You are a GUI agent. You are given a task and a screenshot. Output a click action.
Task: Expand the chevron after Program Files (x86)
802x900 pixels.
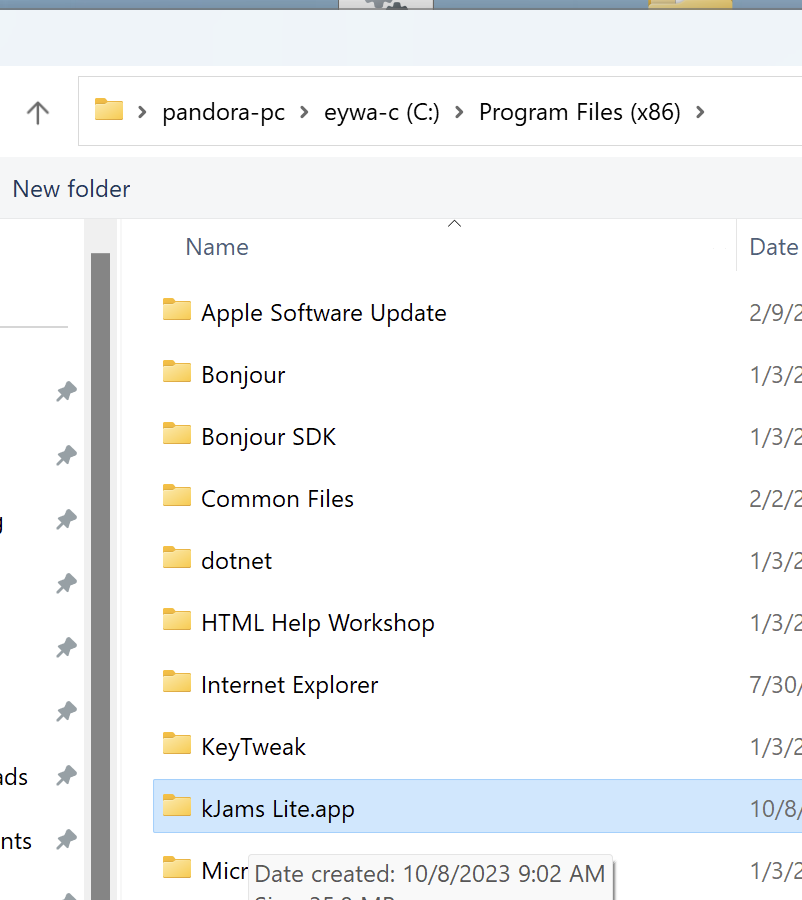(700, 112)
